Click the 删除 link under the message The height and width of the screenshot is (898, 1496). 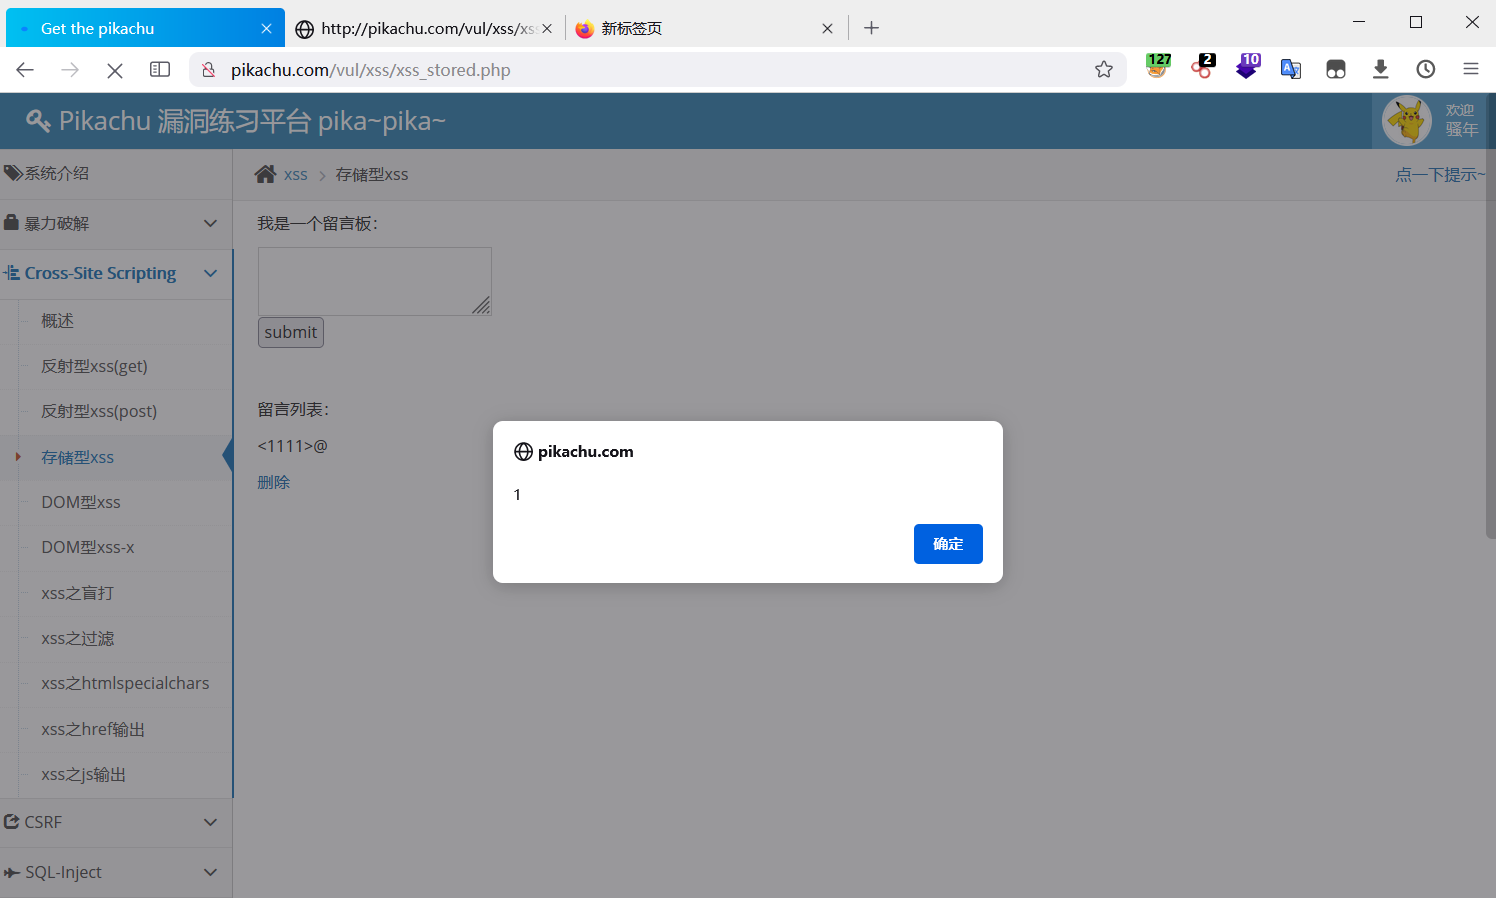click(273, 482)
